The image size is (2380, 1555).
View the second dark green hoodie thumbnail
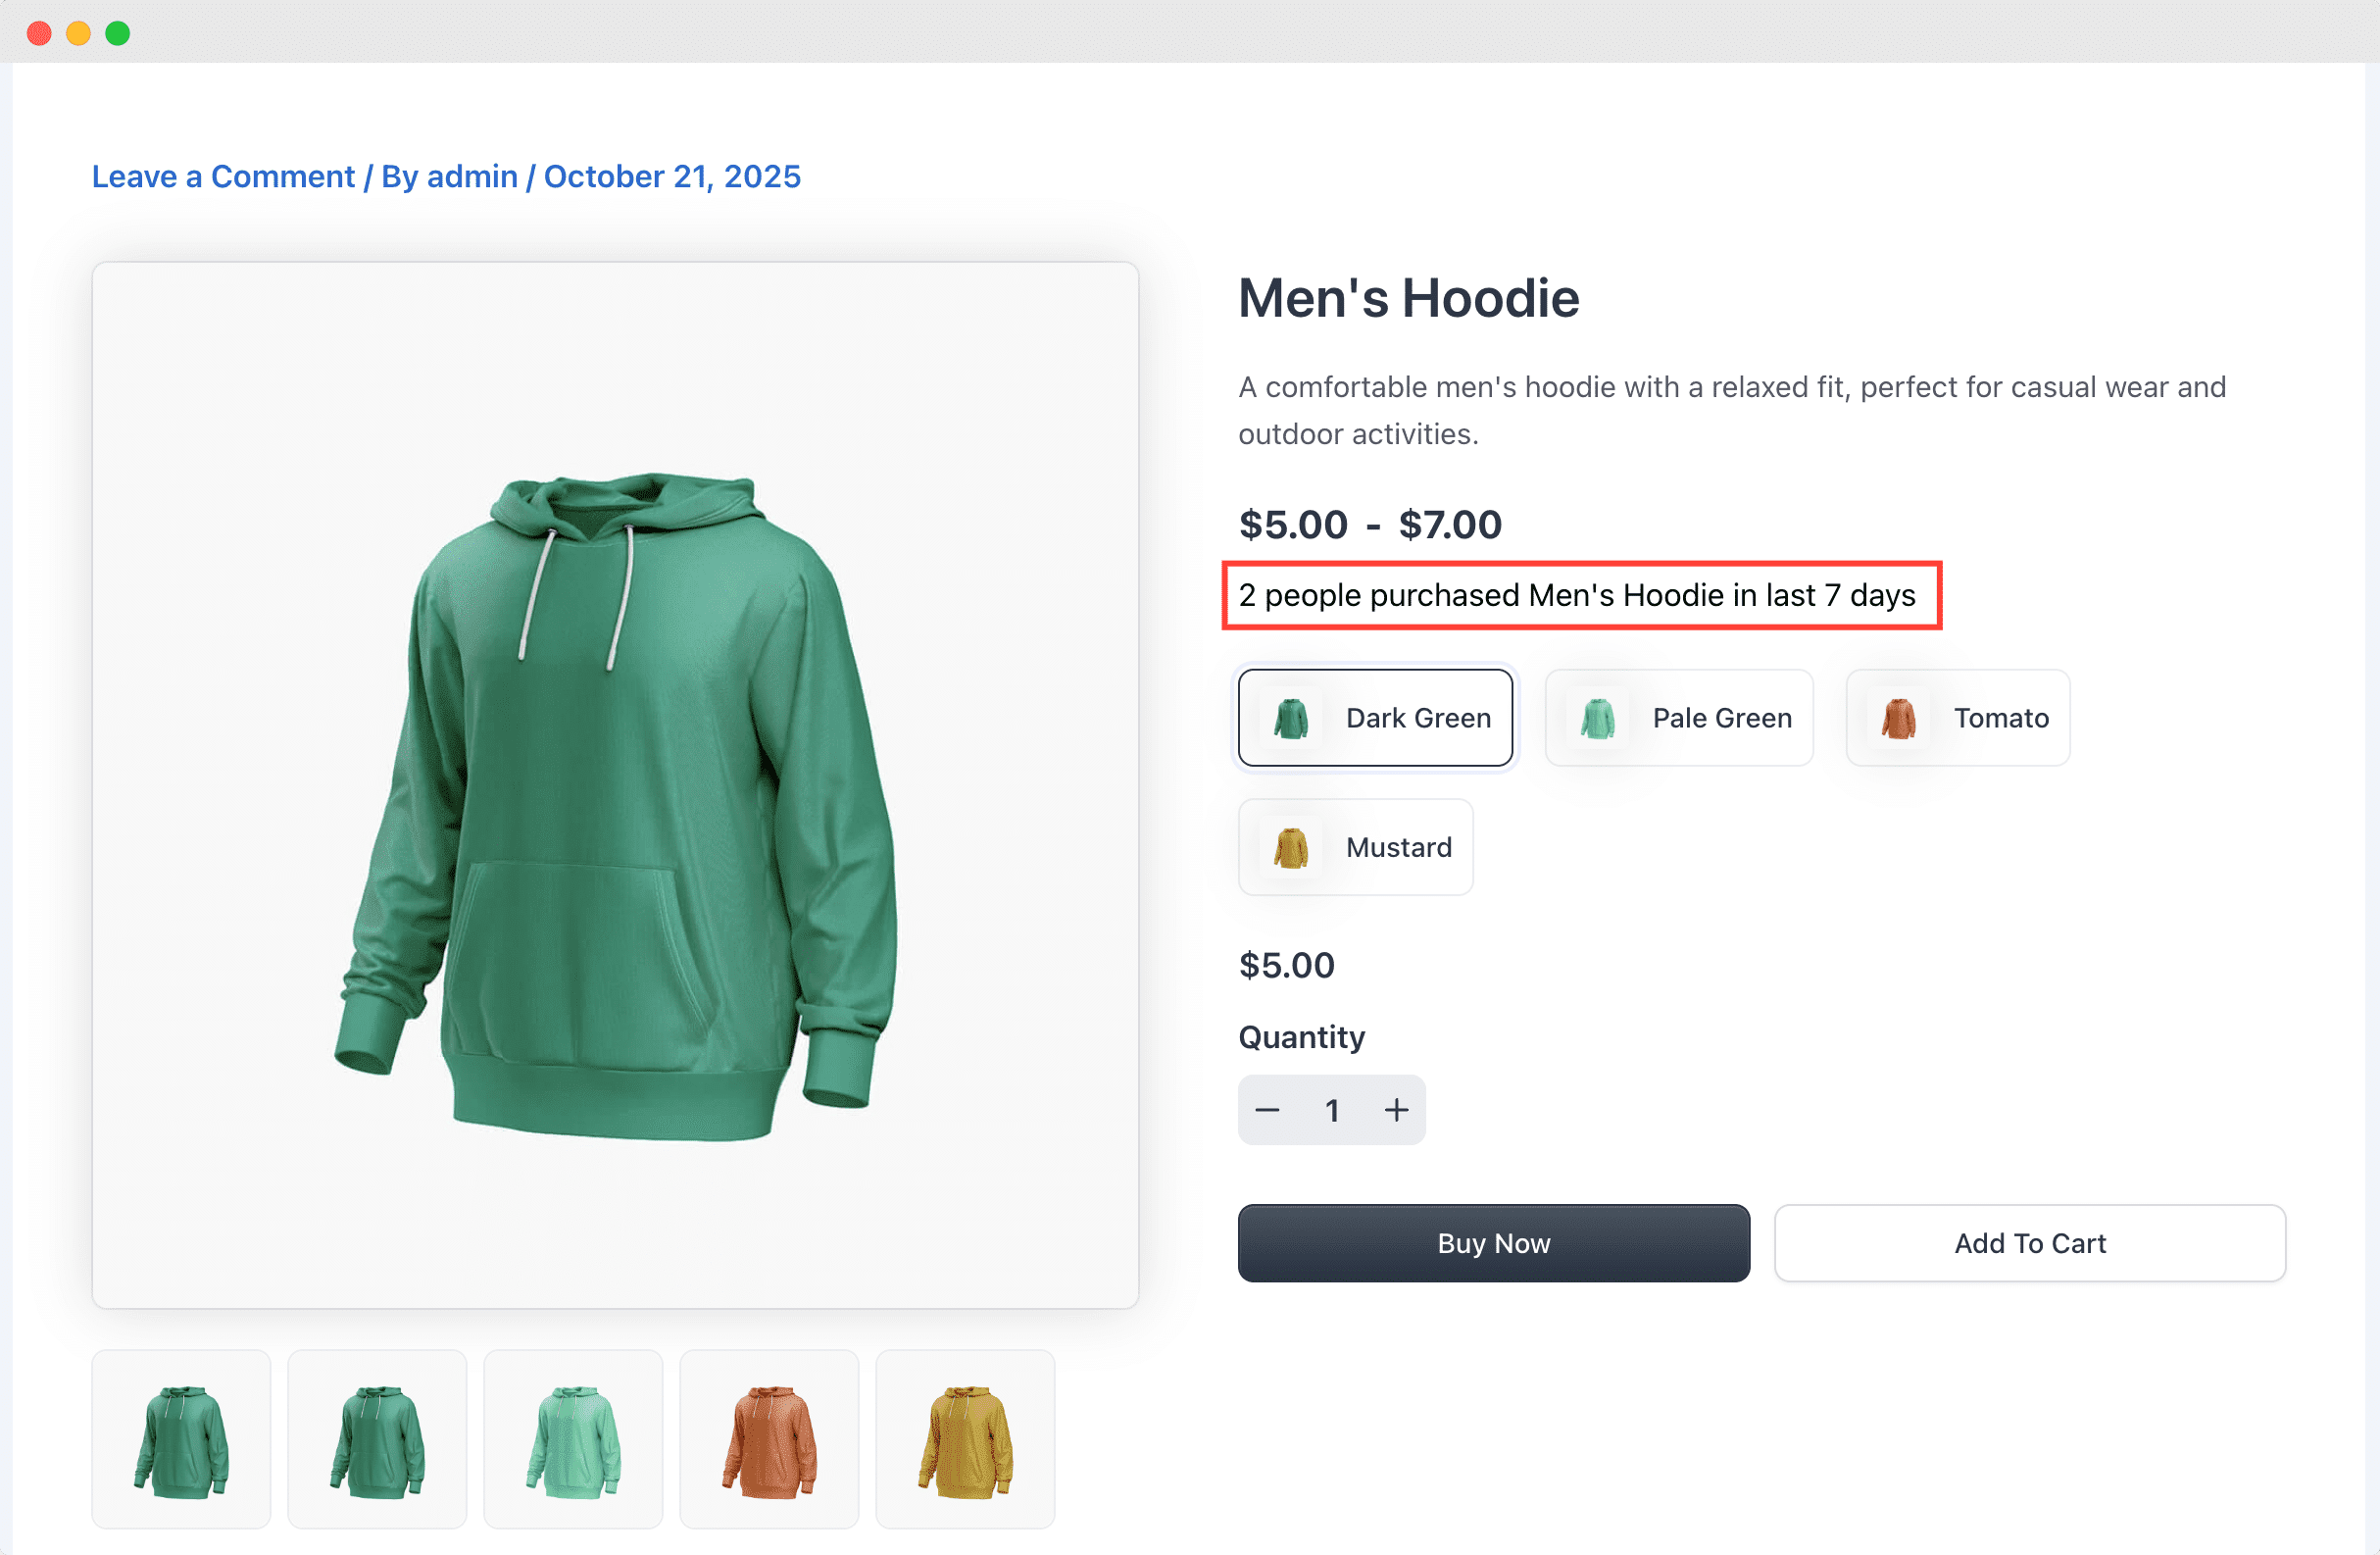click(377, 1439)
